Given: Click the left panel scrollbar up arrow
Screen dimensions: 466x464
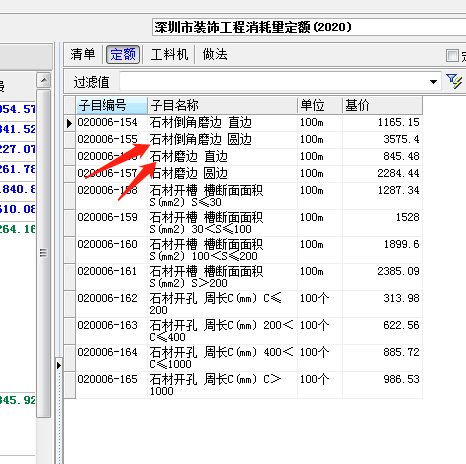Looking at the screenshot, I should 43,80.
